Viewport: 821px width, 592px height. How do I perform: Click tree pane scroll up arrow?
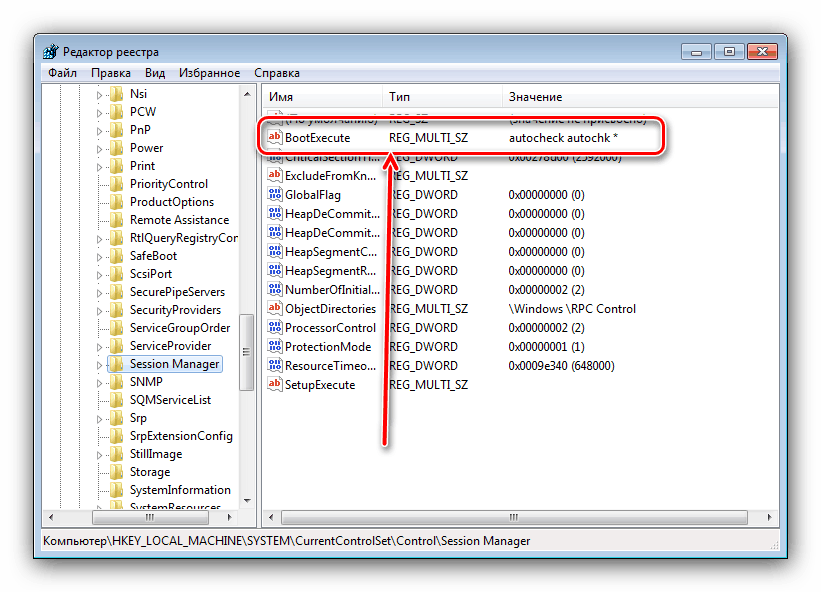coord(247,94)
